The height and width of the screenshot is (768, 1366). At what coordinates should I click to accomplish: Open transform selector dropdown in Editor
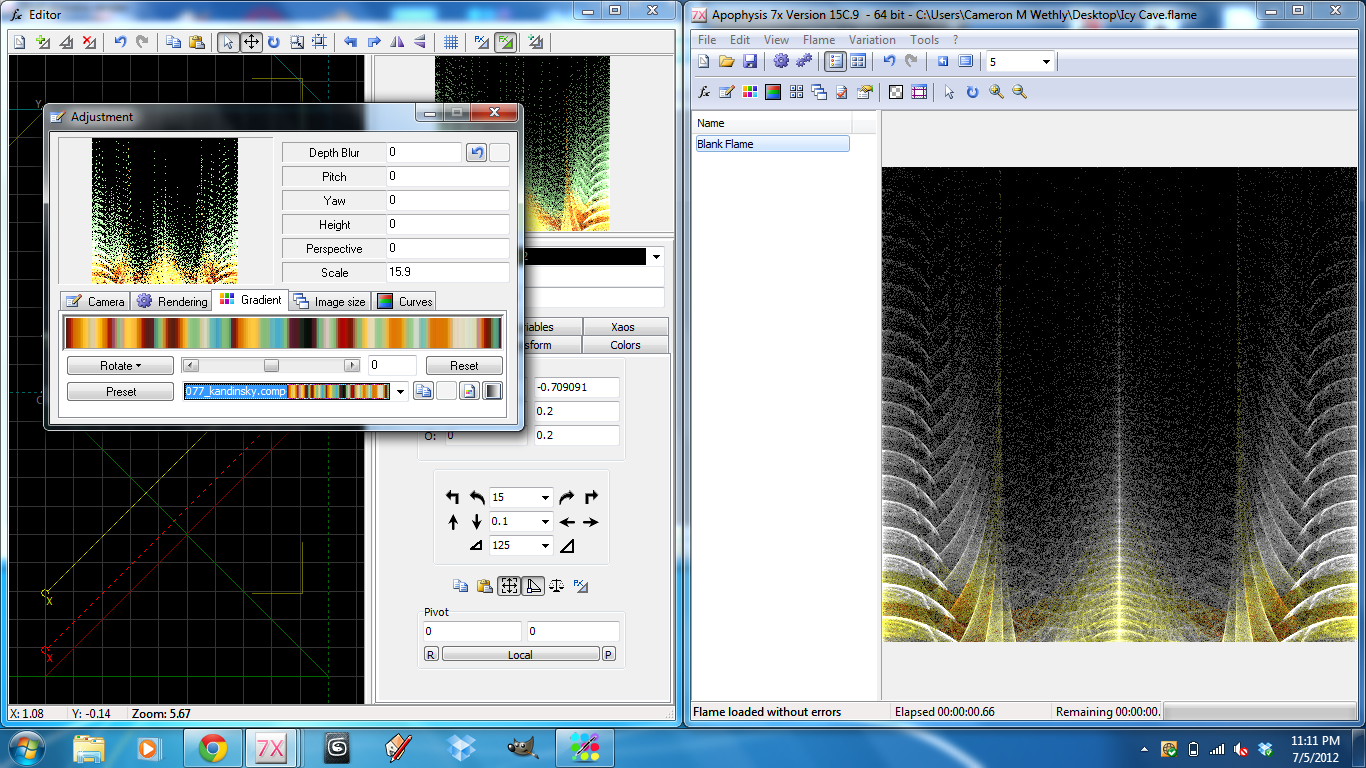coord(656,257)
